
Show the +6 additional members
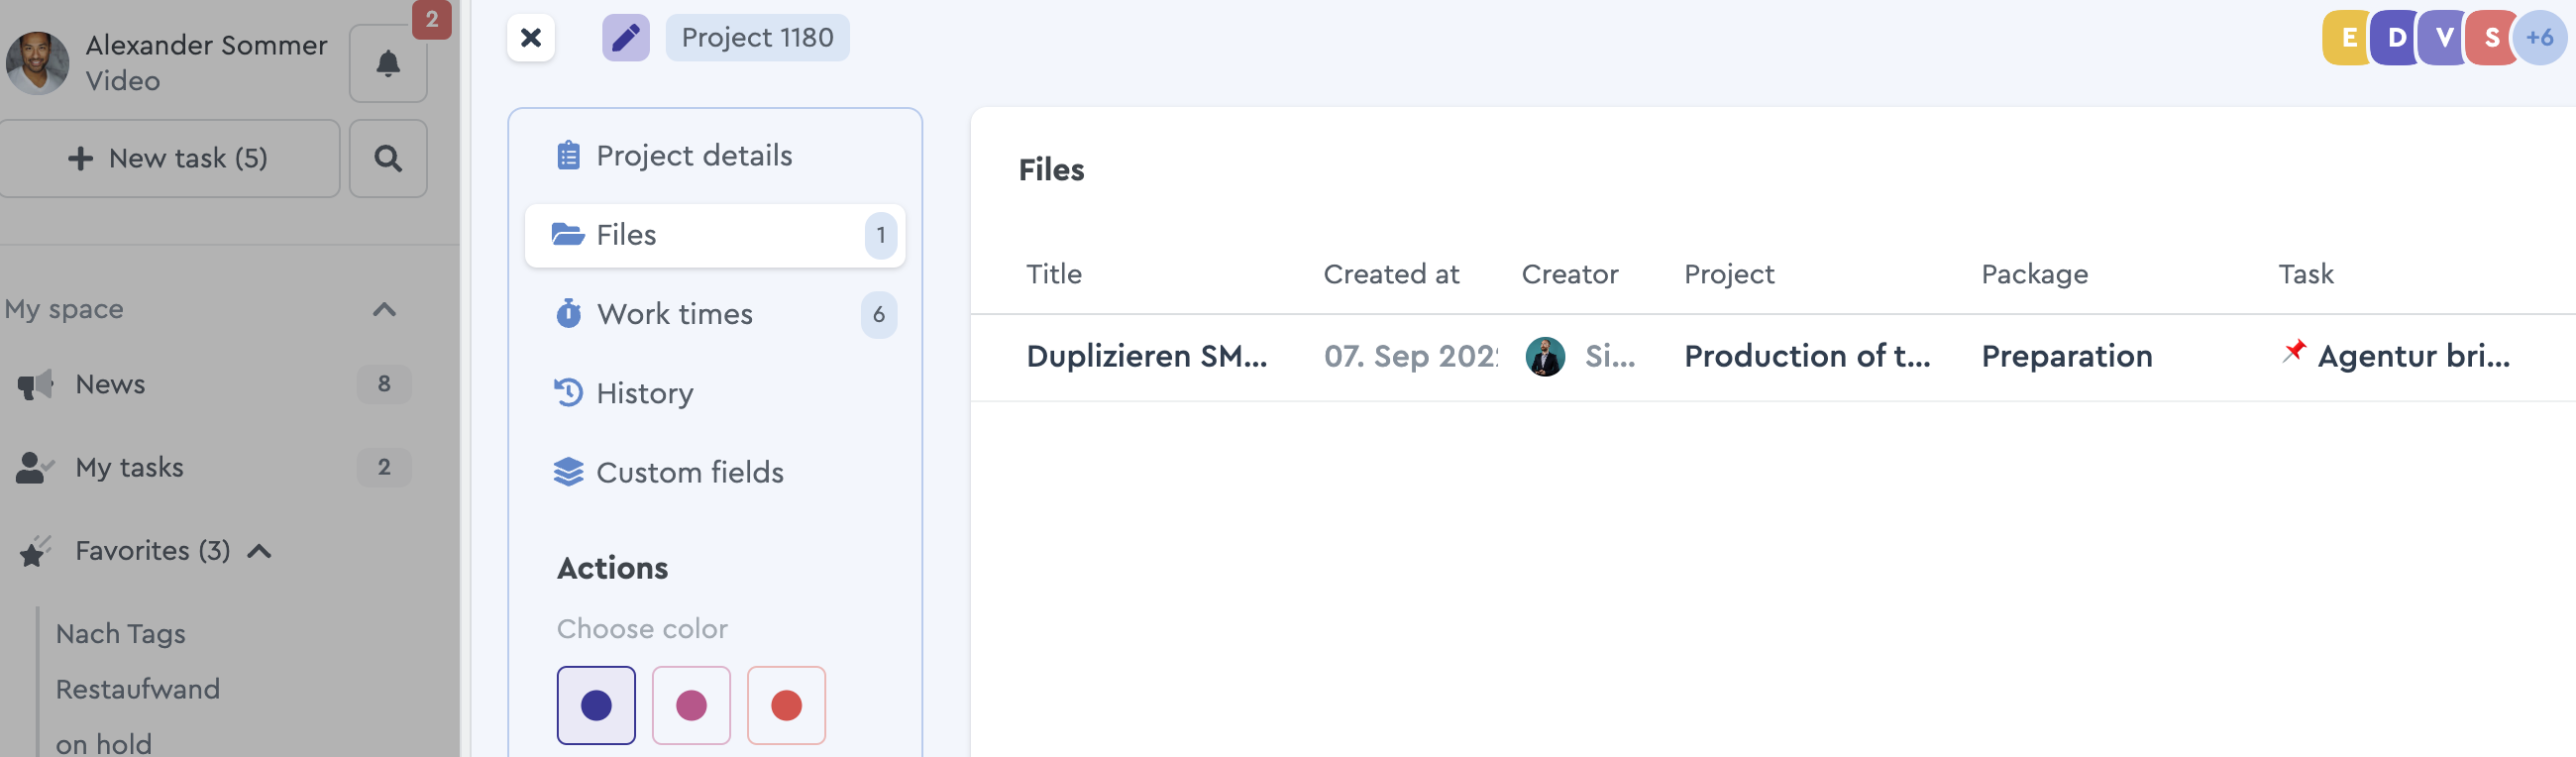(x=2539, y=38)
